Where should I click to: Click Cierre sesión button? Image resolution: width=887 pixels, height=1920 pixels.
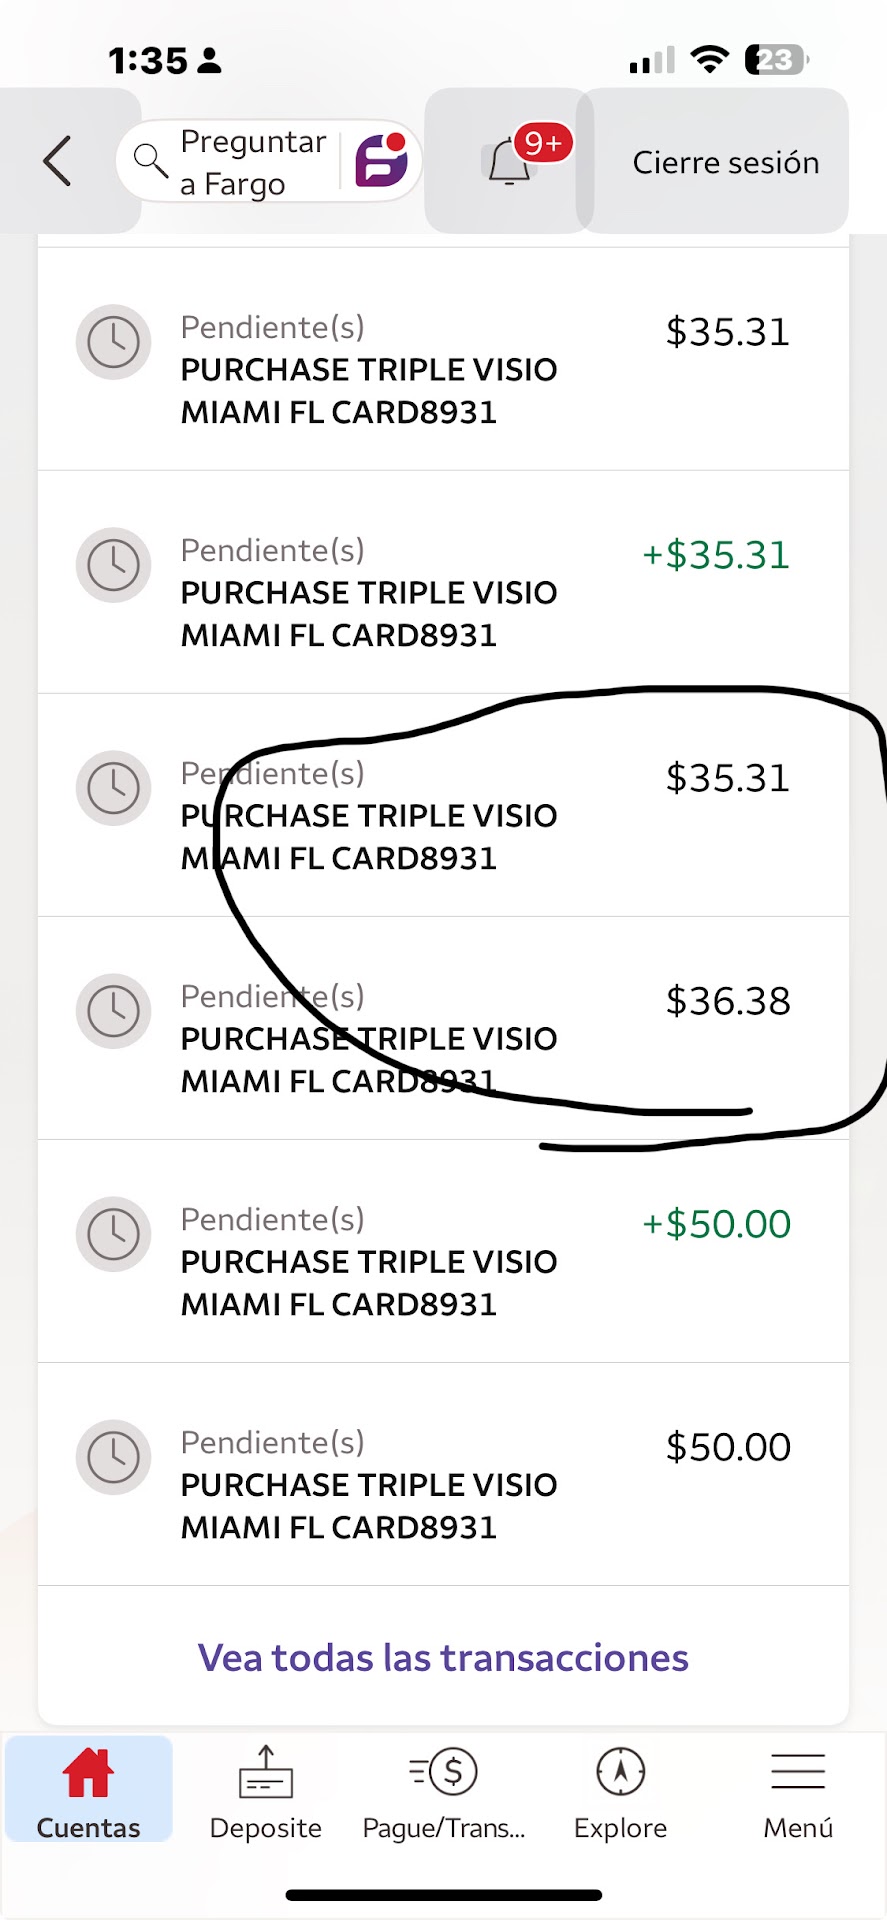coord(725,162)
